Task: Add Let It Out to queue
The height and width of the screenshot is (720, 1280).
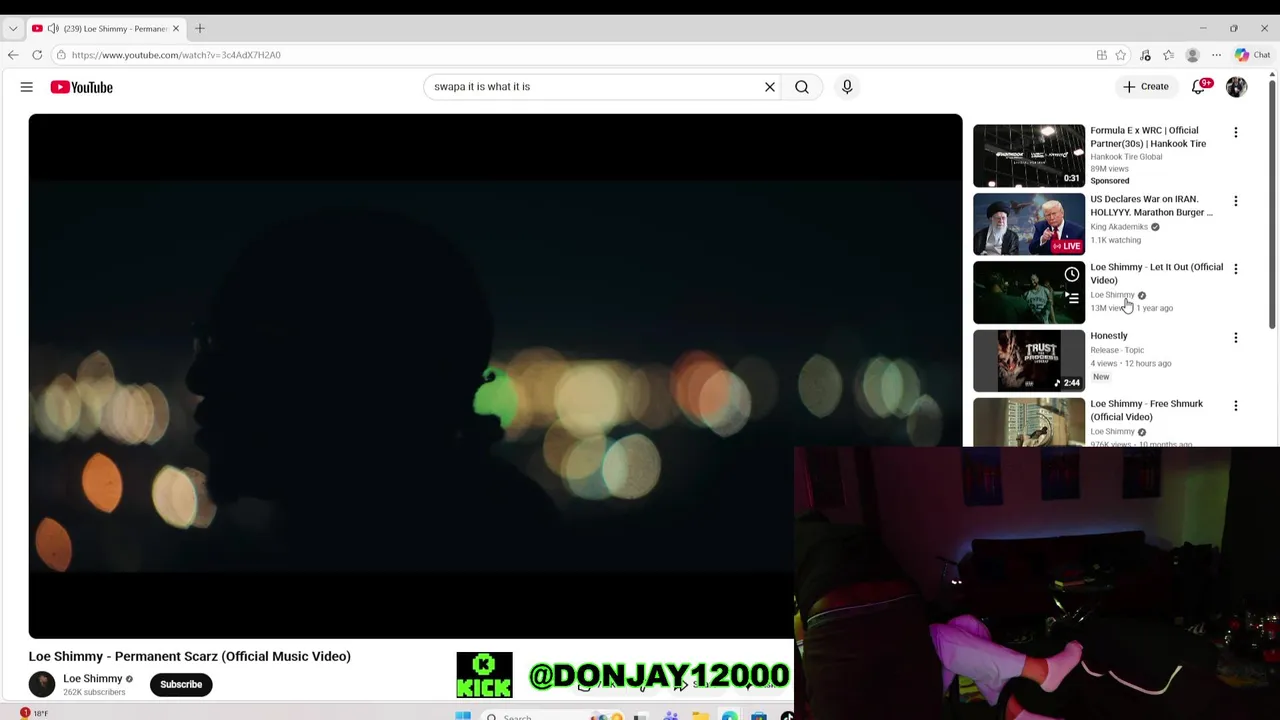Action: coord(1072,297)
